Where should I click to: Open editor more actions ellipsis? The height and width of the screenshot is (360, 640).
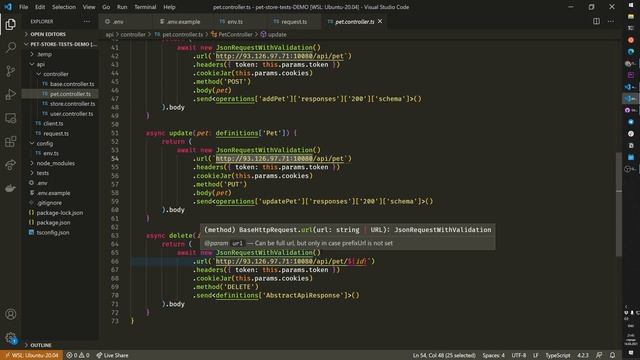click(611, 21)
